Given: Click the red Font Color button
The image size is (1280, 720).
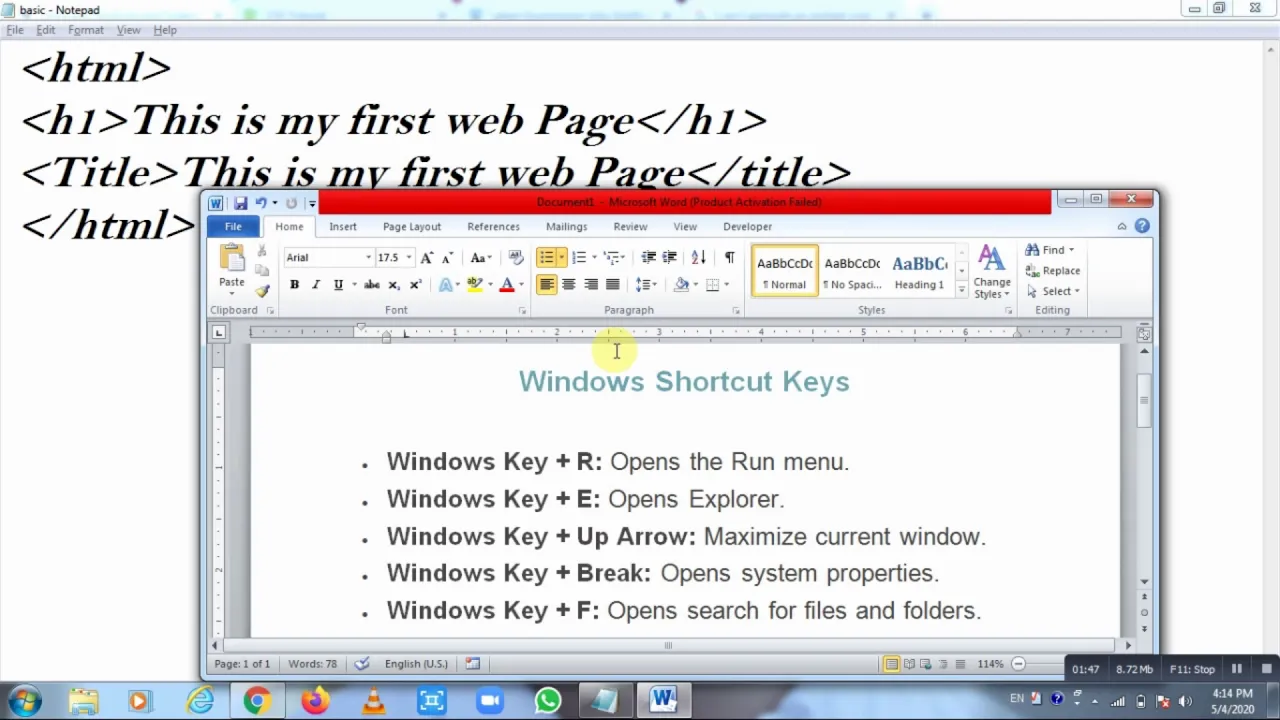Looking at the screenshot, I should coord(507,285).
